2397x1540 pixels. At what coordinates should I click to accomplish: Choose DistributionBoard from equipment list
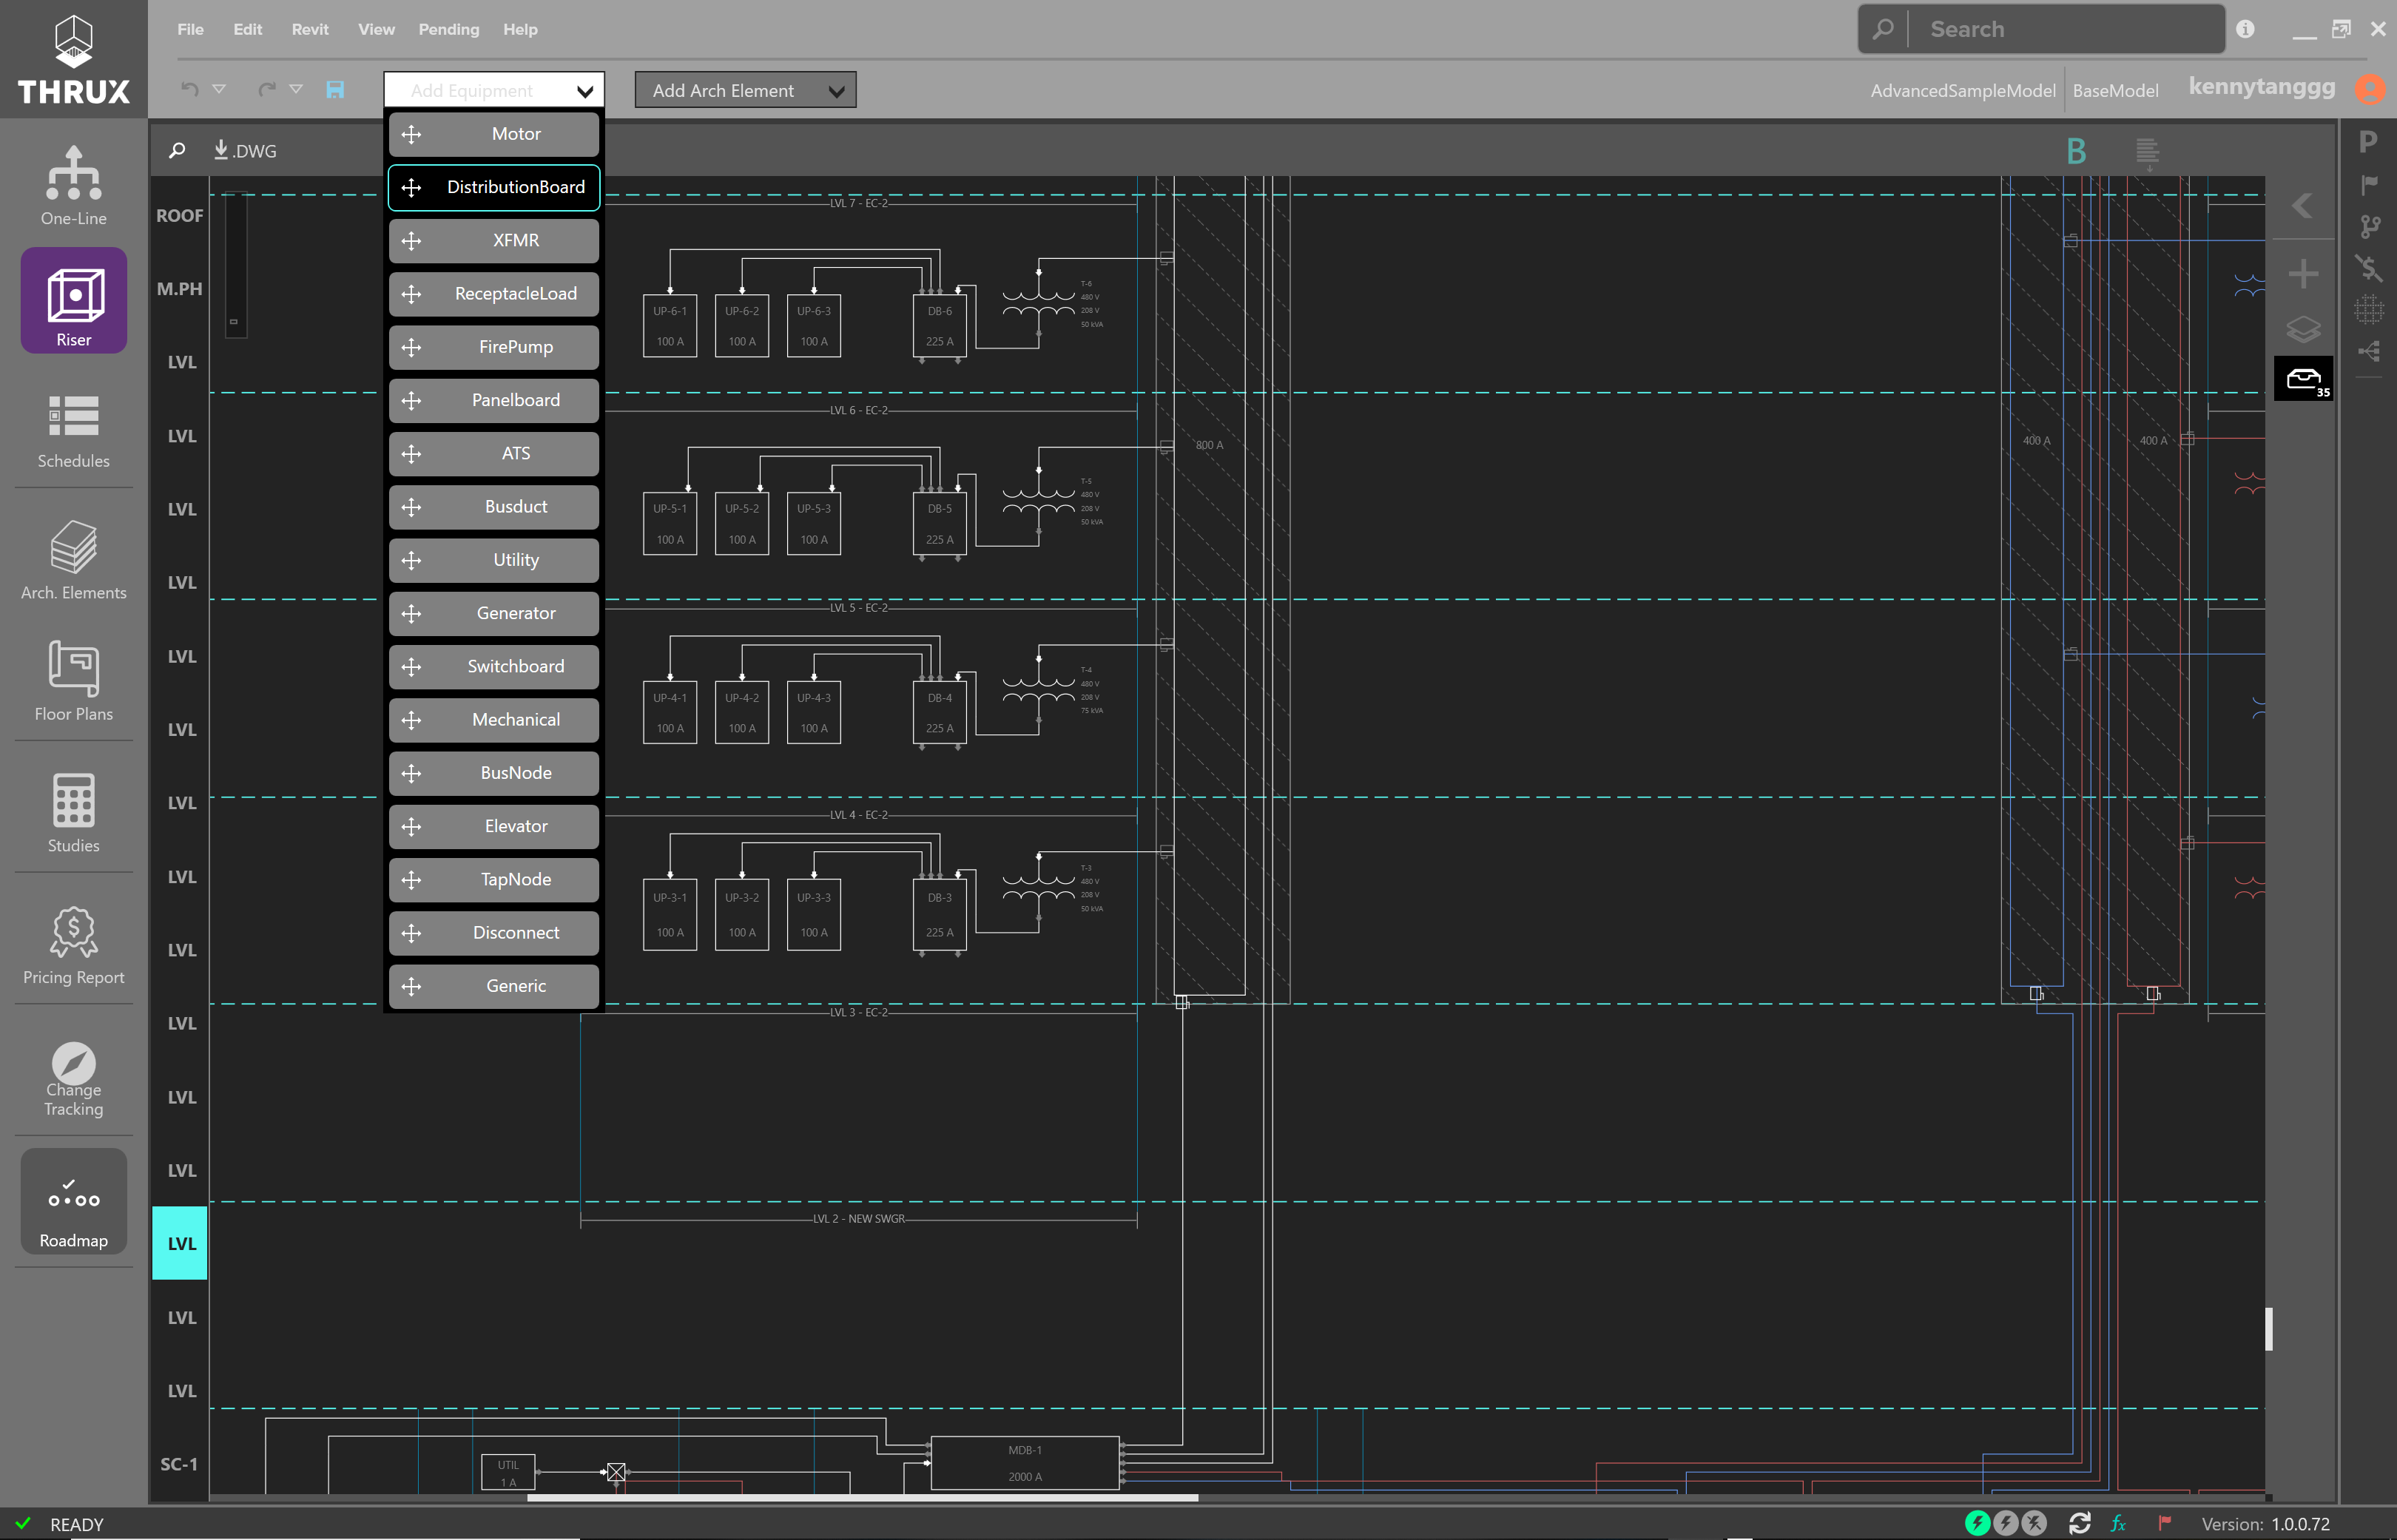pyautogui.click(x=494, y=187)
